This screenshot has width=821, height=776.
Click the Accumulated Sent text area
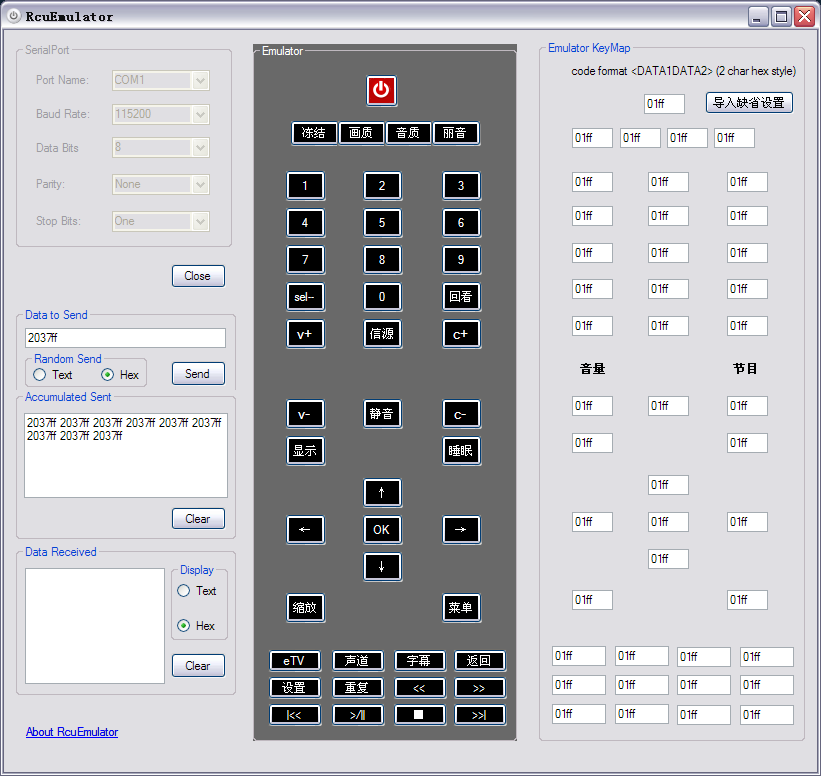126,455
